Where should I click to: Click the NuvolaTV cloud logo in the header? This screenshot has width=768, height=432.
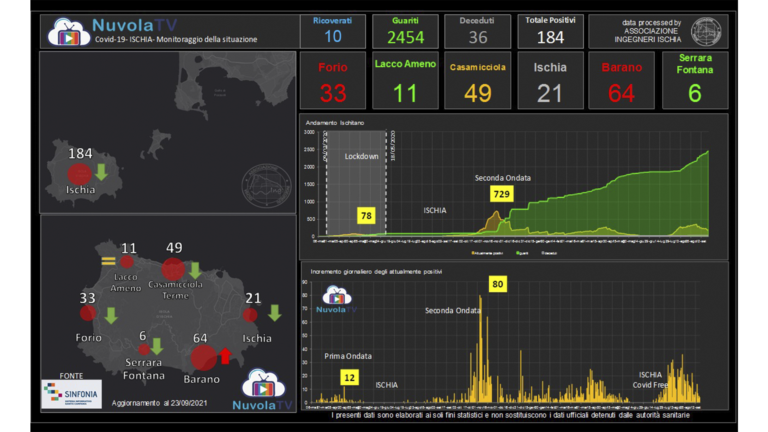[x=68, y=31]
